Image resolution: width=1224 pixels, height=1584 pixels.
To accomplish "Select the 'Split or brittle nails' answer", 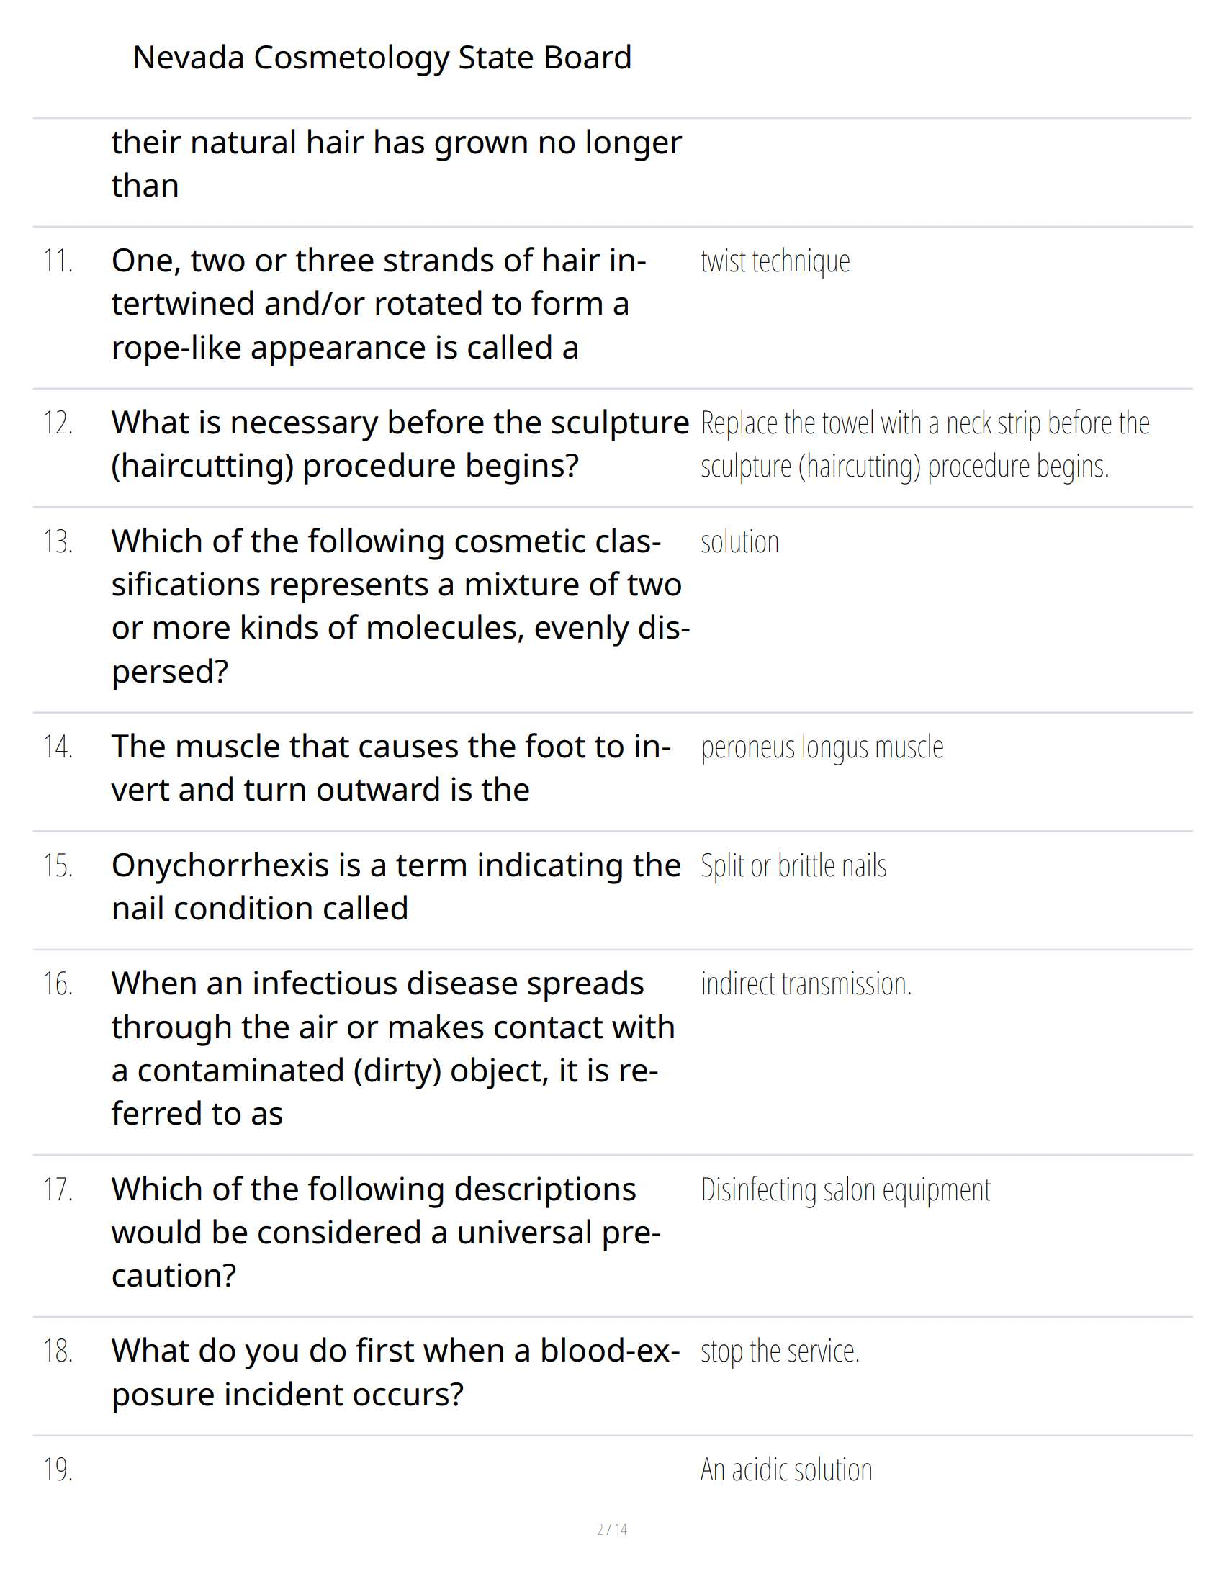I will pos(793,866).
